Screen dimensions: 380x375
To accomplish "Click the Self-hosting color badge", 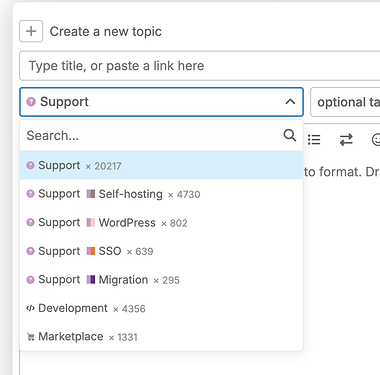I will (91, 194).
